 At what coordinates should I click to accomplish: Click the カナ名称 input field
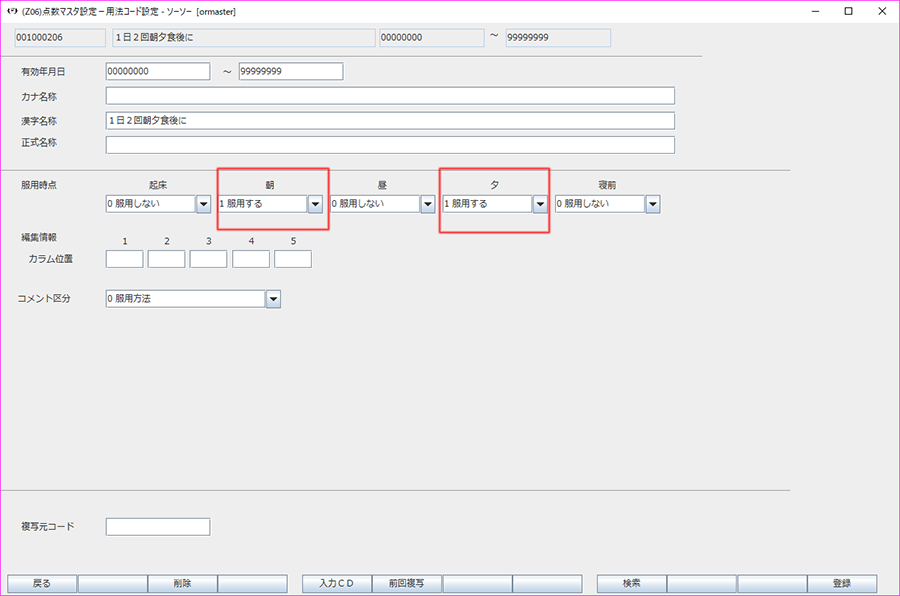[390, 96]
